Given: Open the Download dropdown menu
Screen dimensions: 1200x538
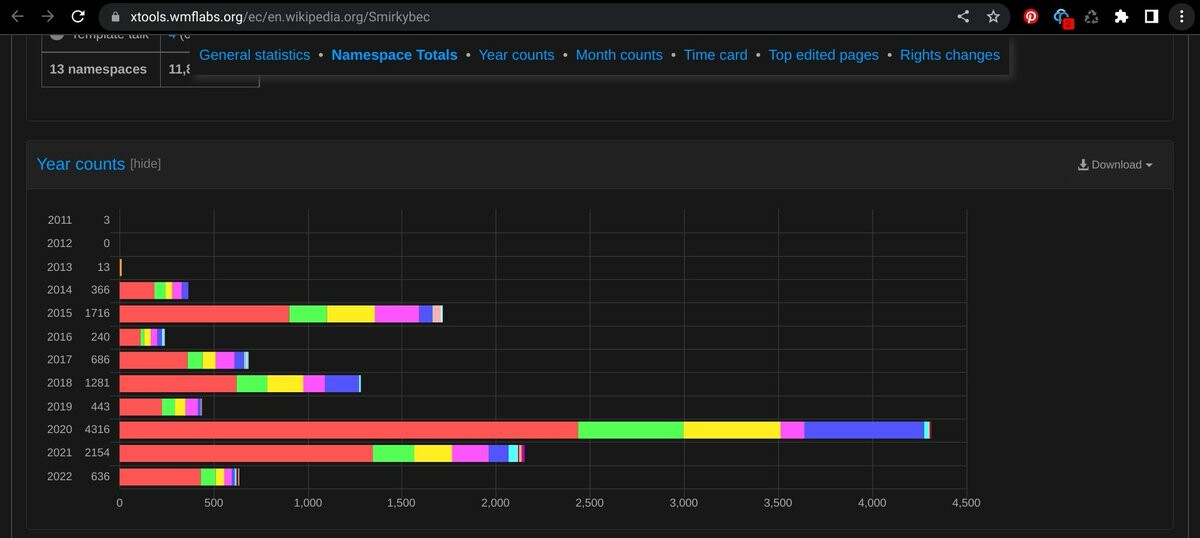Looking at the screenshot, I should tap(1115, 165).
